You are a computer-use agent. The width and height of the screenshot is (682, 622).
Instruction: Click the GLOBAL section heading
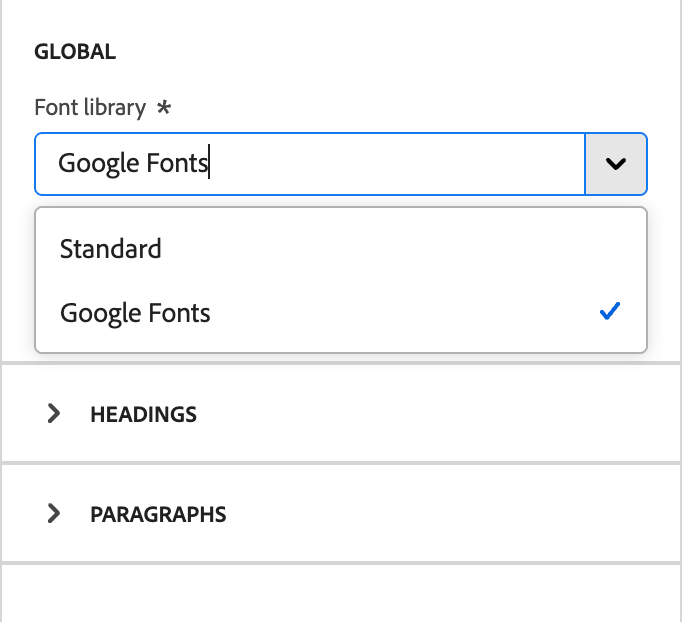[75, 52]
